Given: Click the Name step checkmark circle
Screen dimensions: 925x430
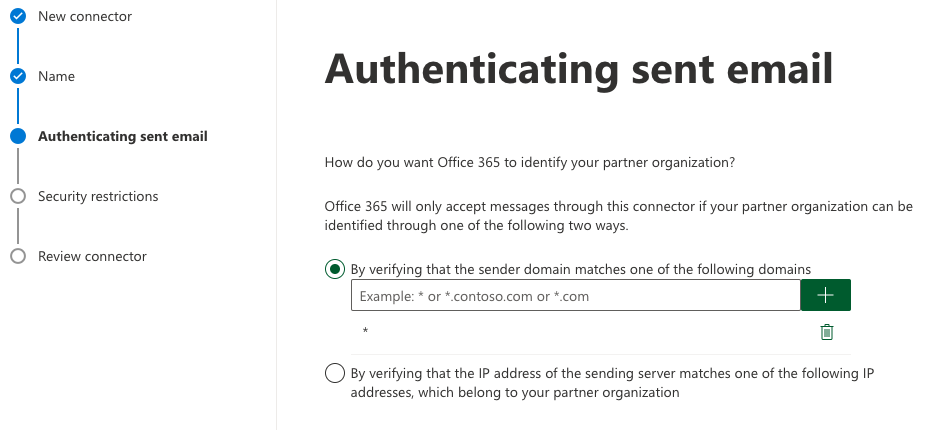Looking at the screenshot, I should tap(18, 76).
